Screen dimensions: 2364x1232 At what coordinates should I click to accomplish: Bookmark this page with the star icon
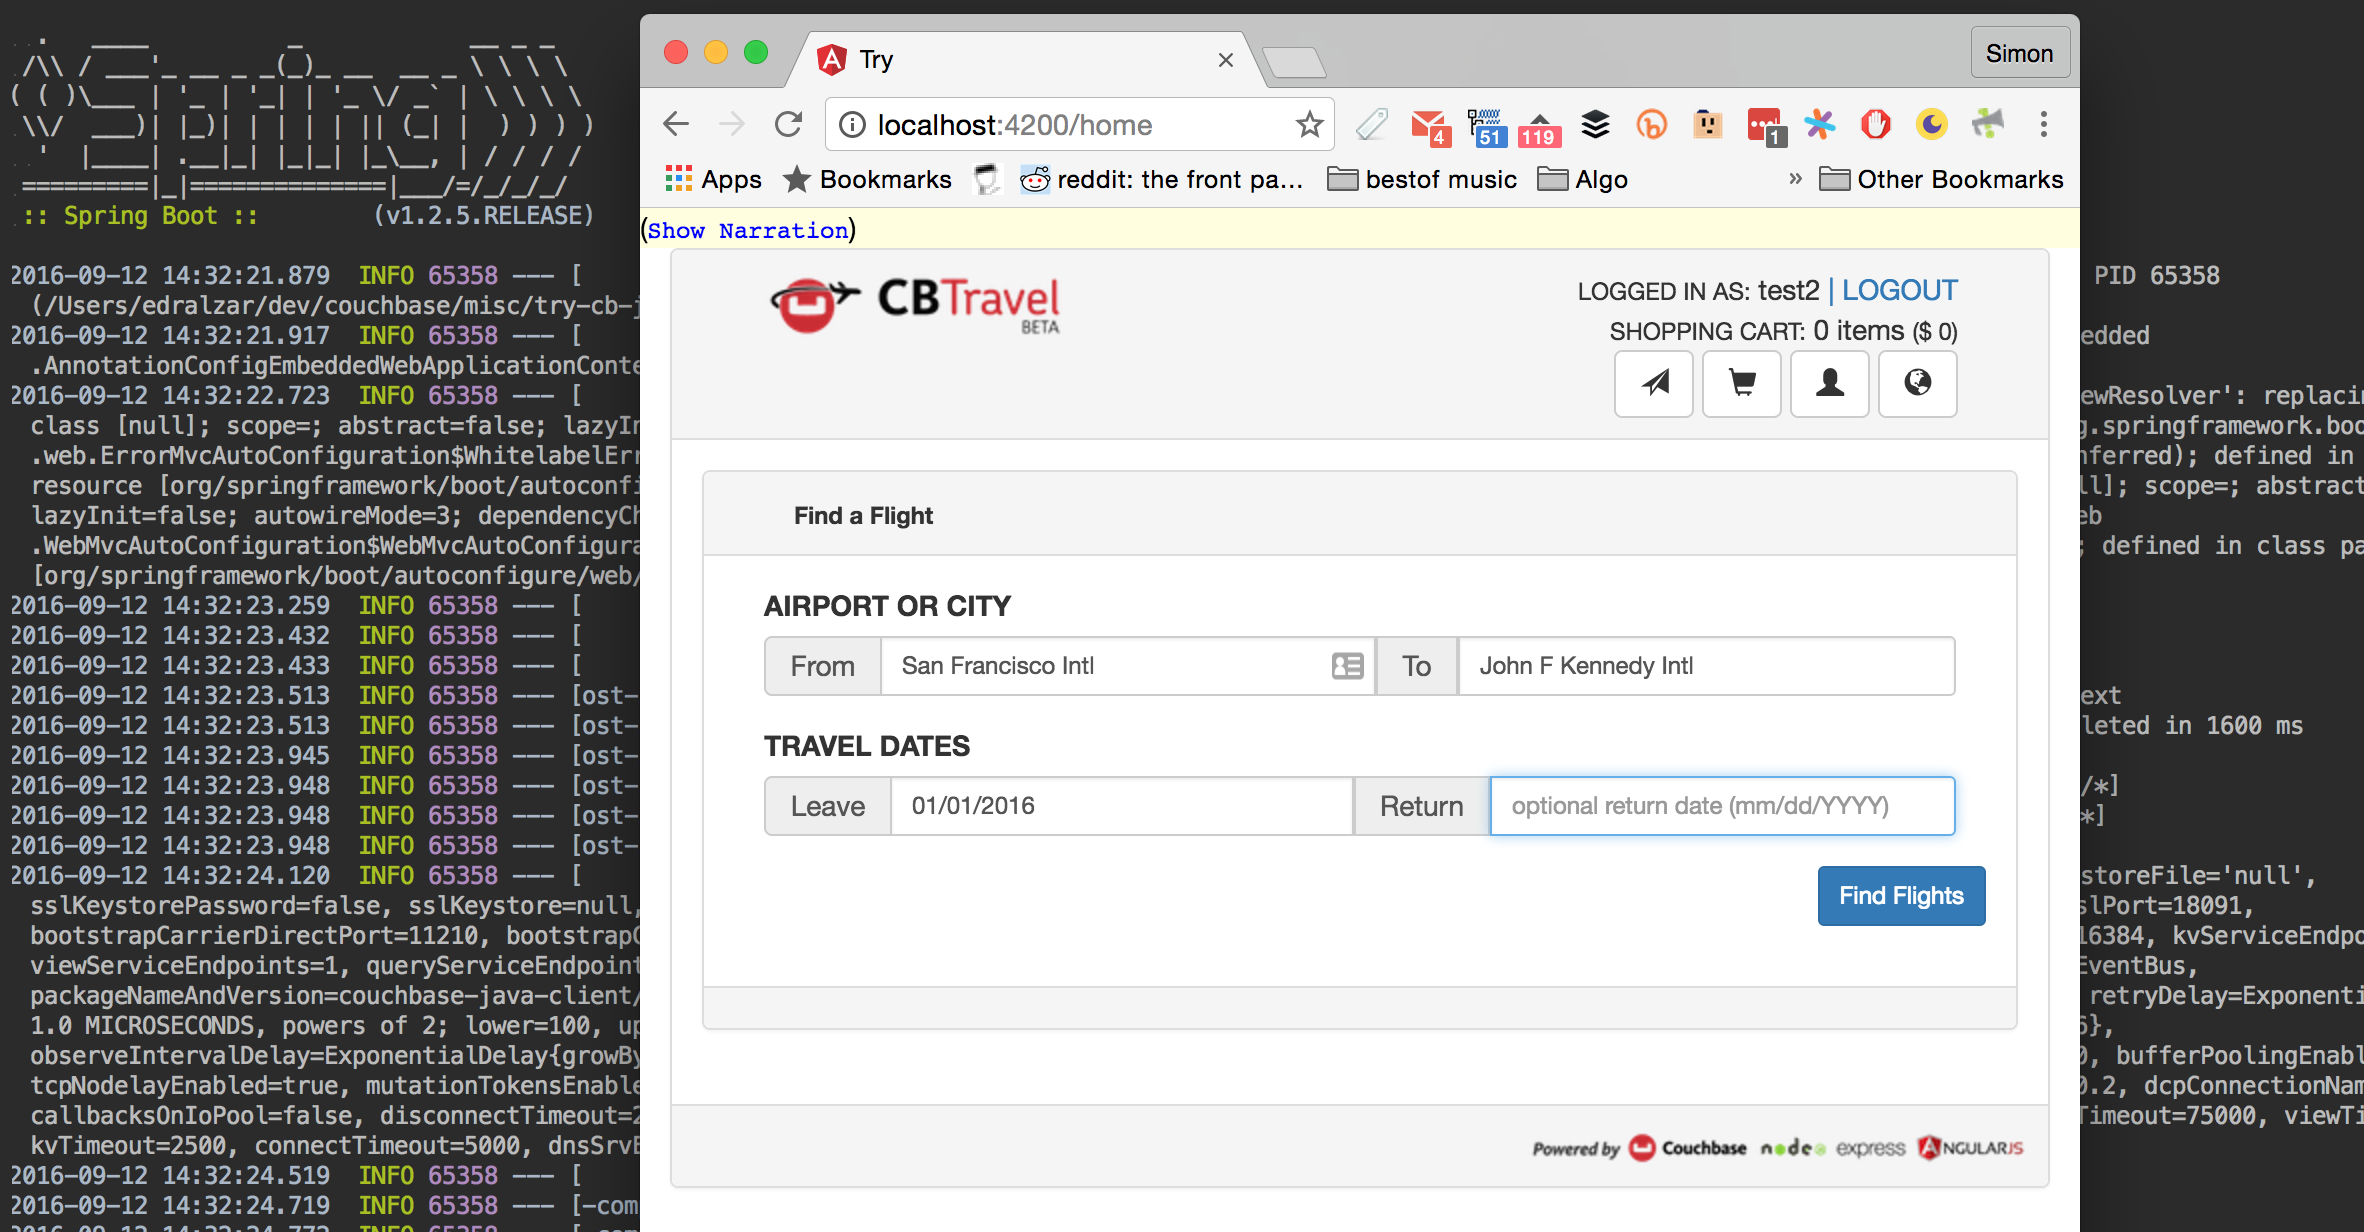[x=1309, y=125]
